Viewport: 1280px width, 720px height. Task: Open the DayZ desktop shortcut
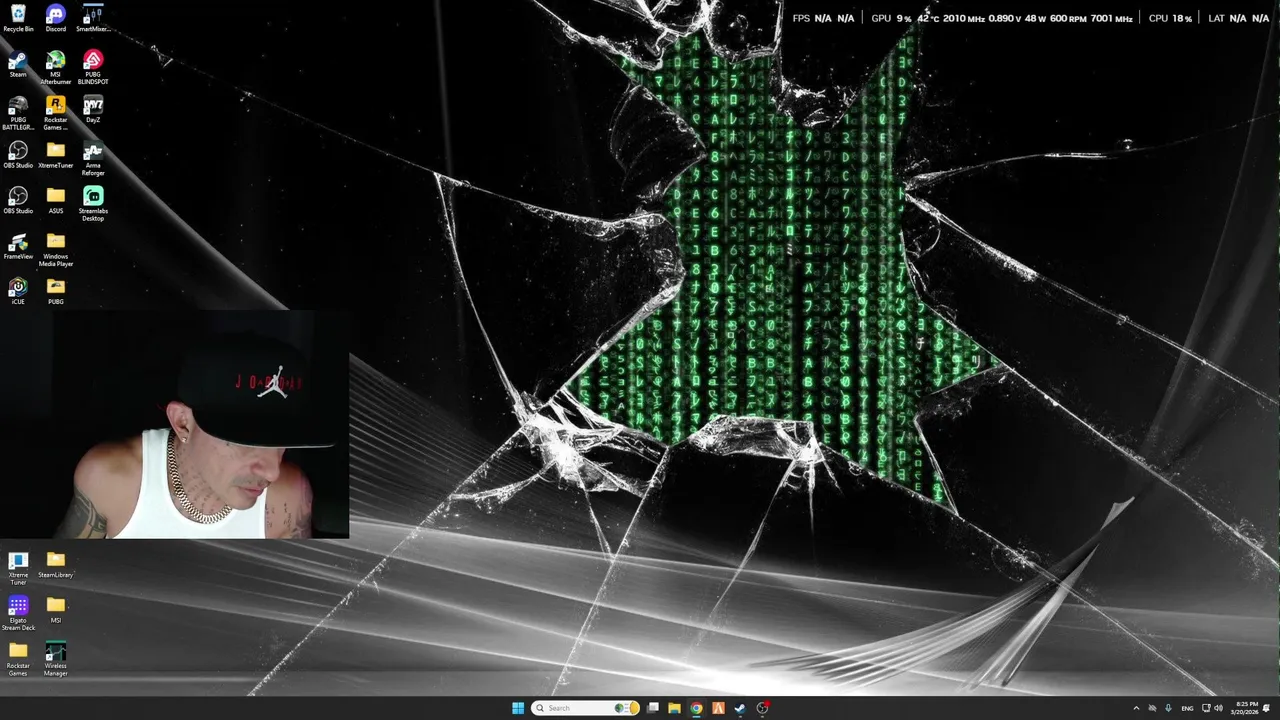pos(93,110)
